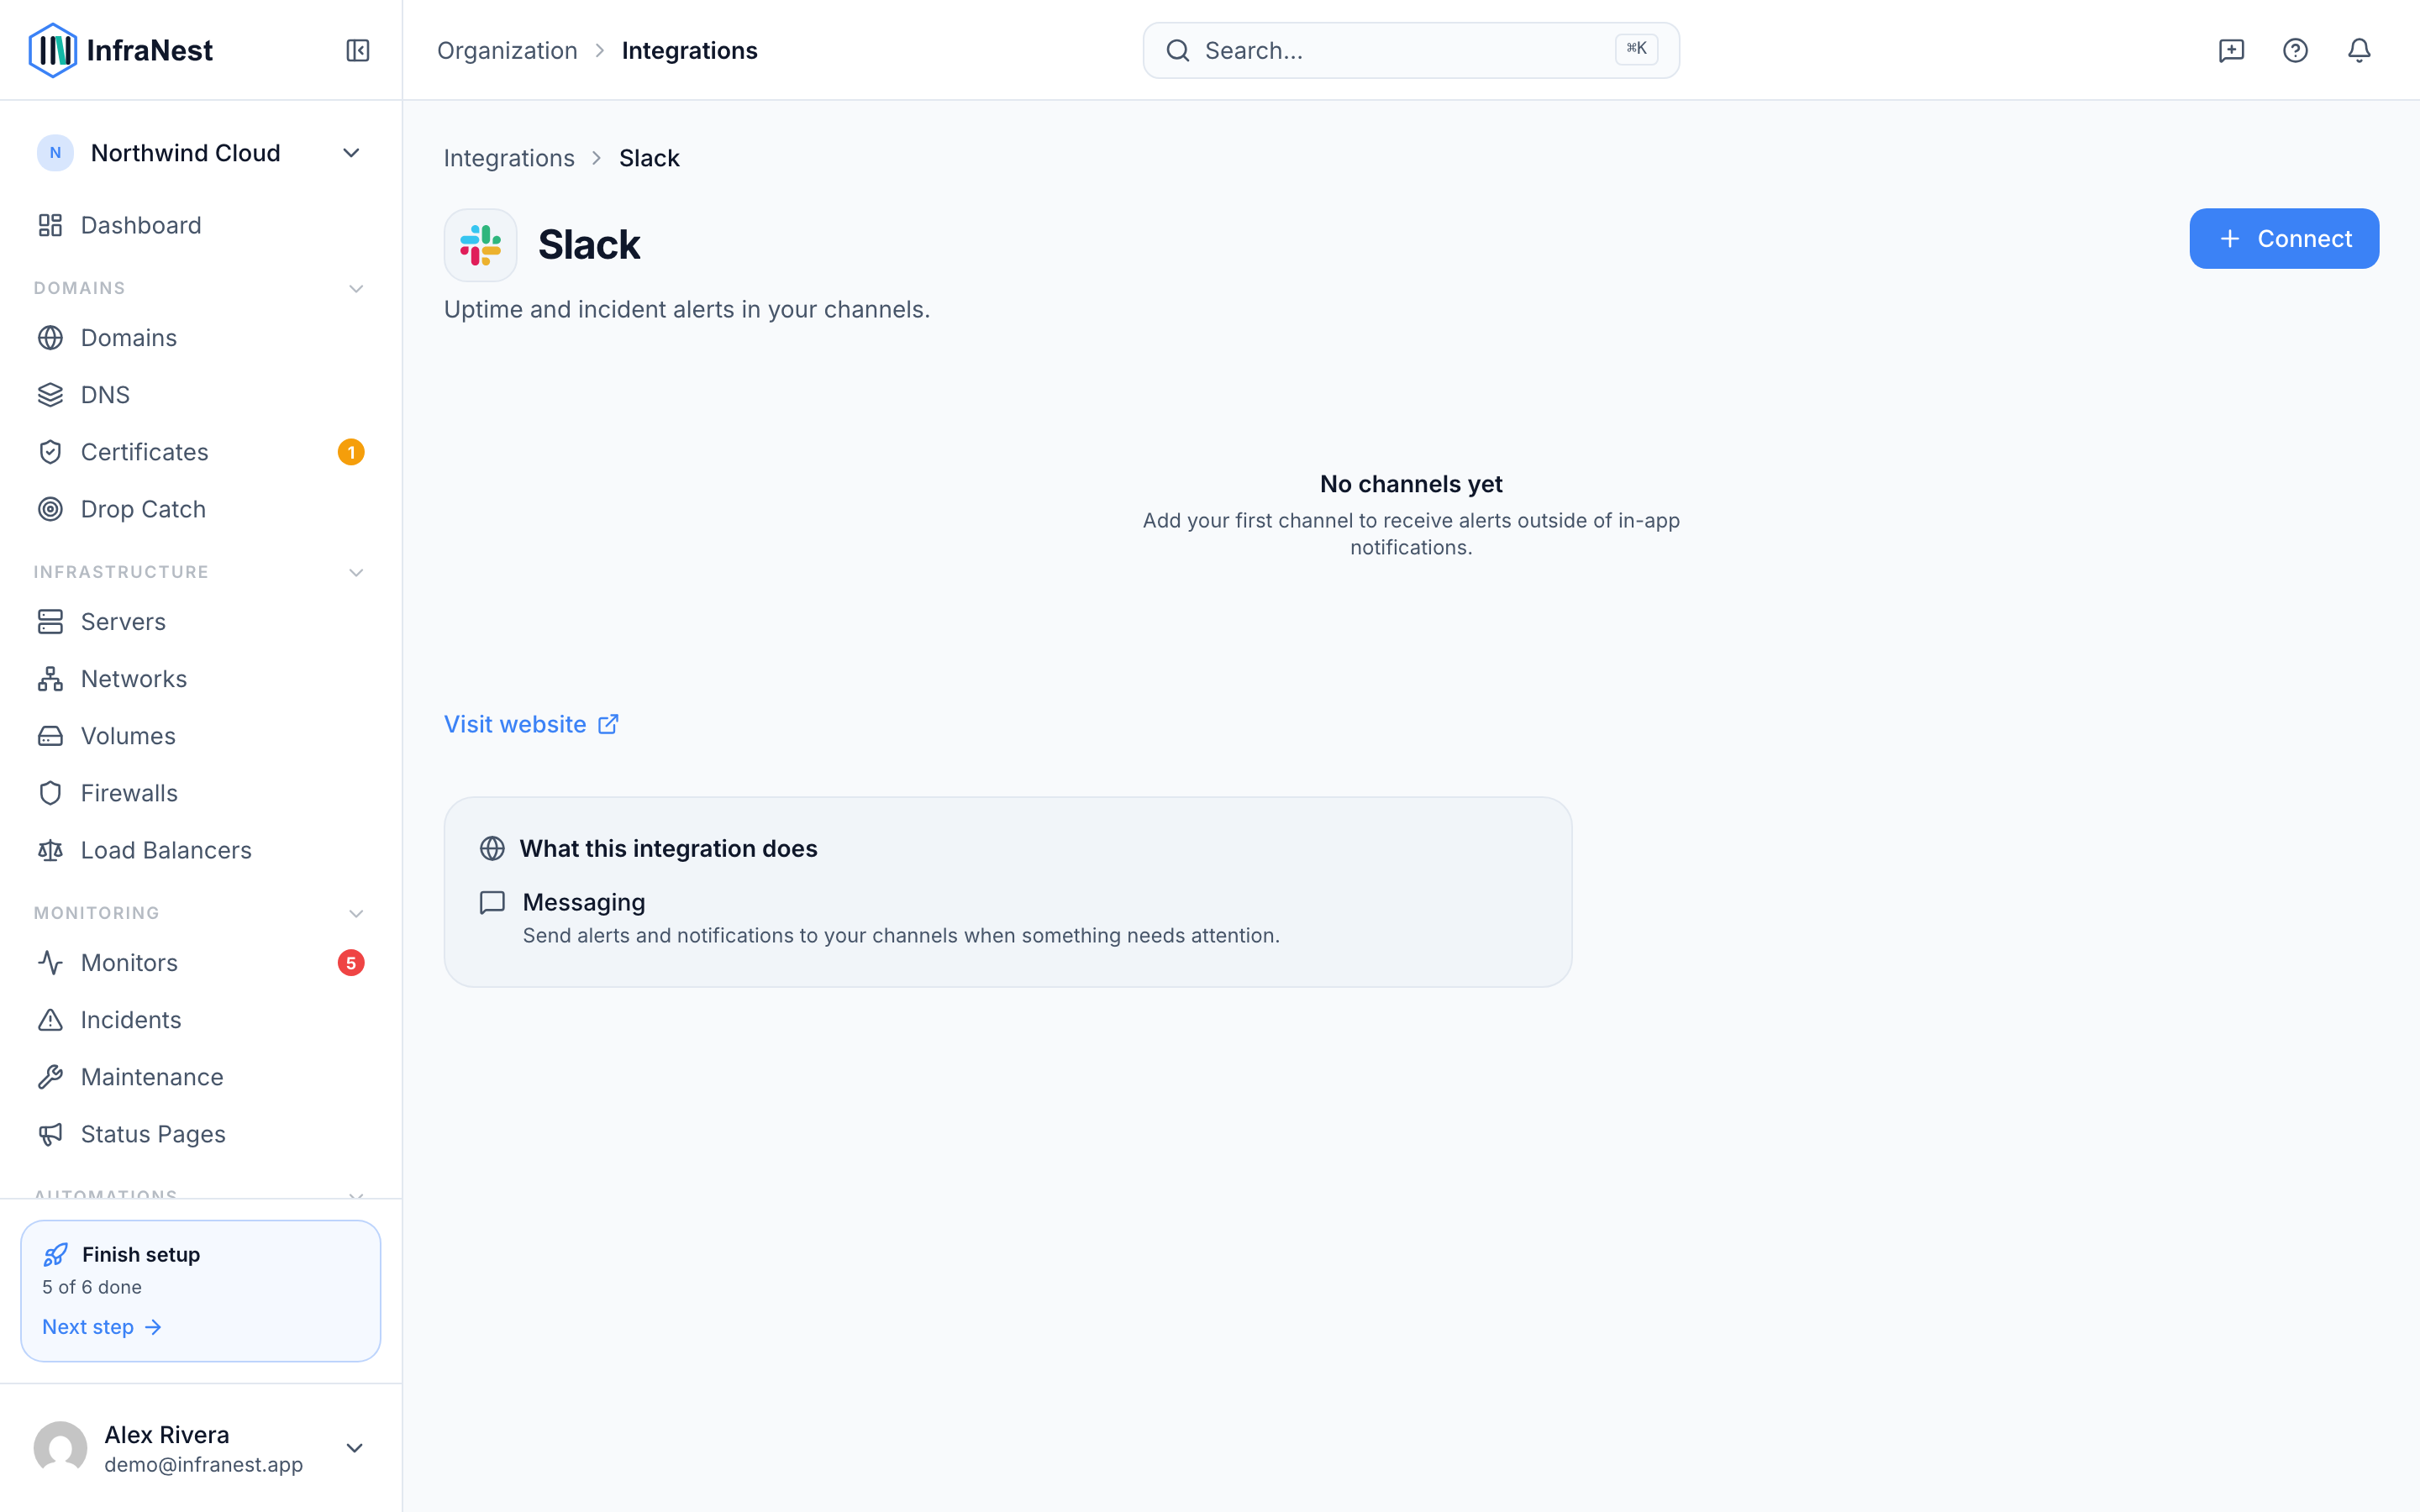Click the Monitors activity pulse icon
This screenshot has width=2420, height=1512.
click(50, 963)
